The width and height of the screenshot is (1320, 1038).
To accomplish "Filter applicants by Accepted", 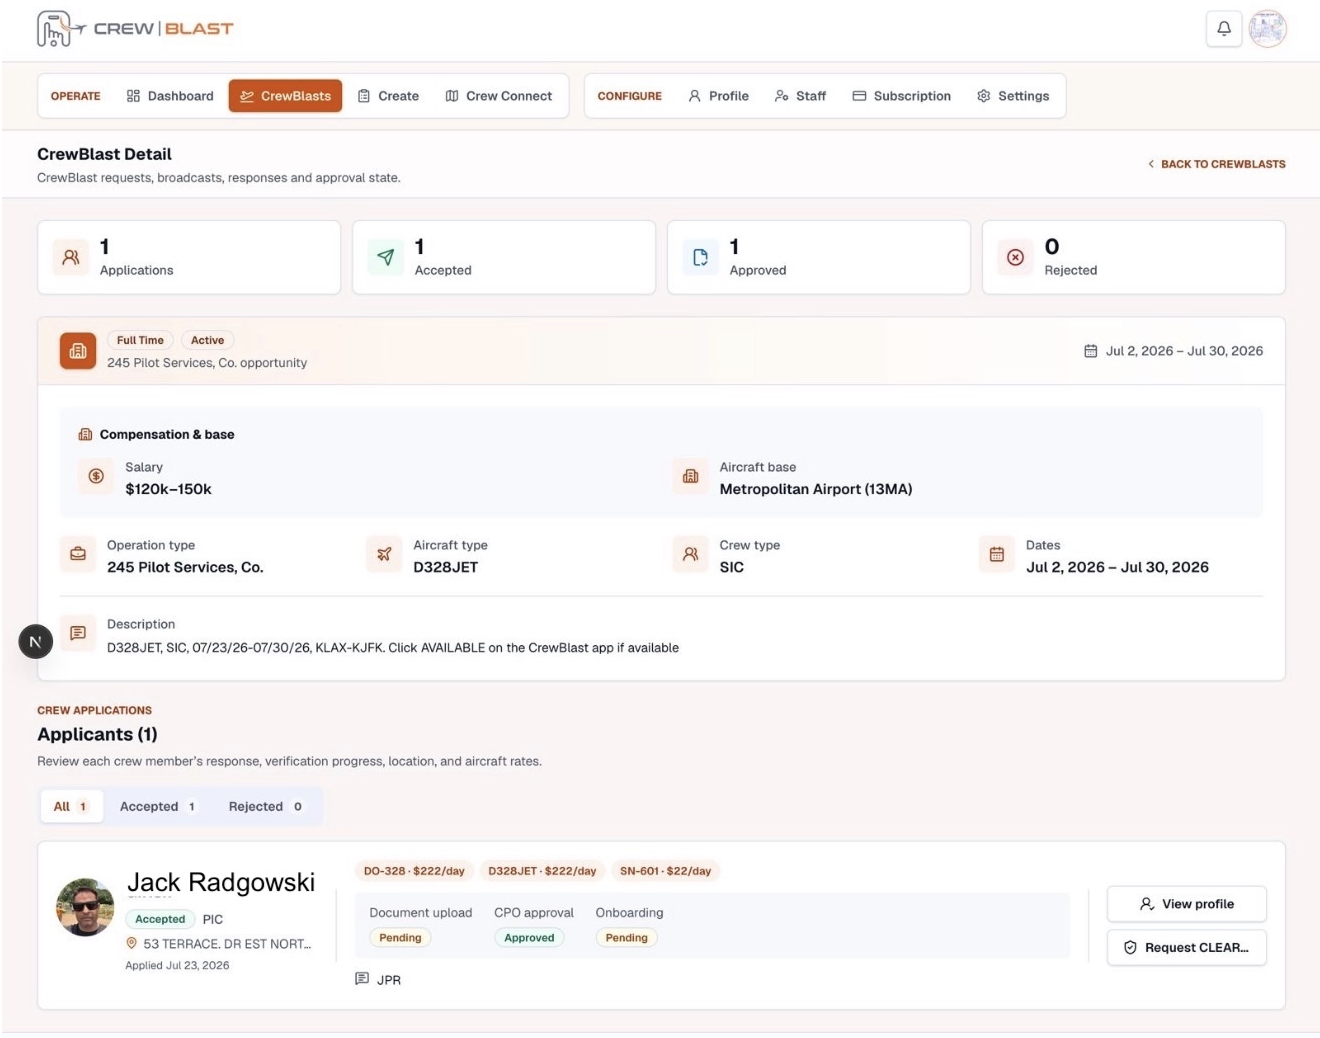I will 157,806.
